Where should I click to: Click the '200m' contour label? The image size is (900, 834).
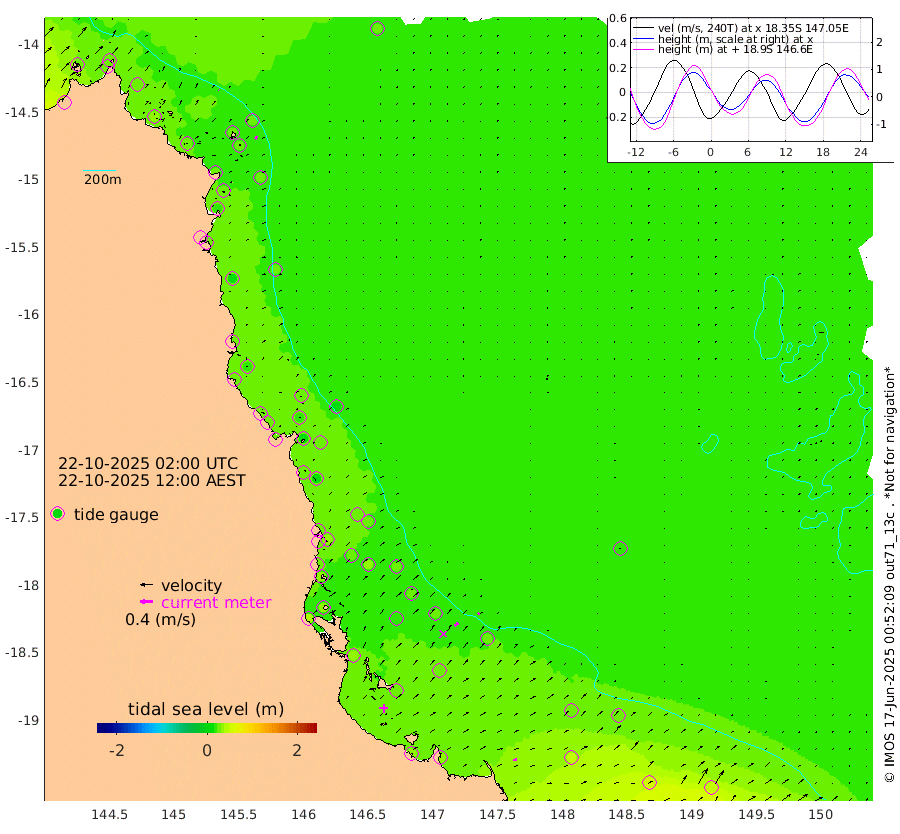[x=103, y=180]
